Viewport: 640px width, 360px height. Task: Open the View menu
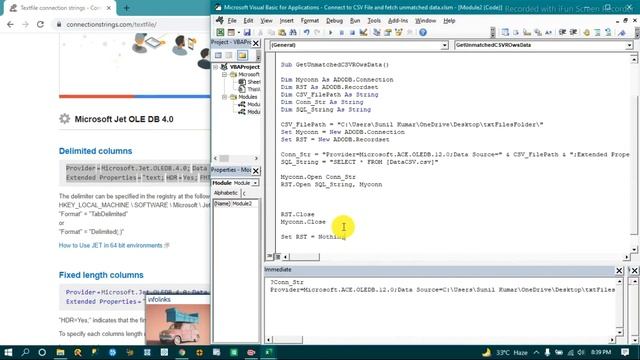[266, 20]
